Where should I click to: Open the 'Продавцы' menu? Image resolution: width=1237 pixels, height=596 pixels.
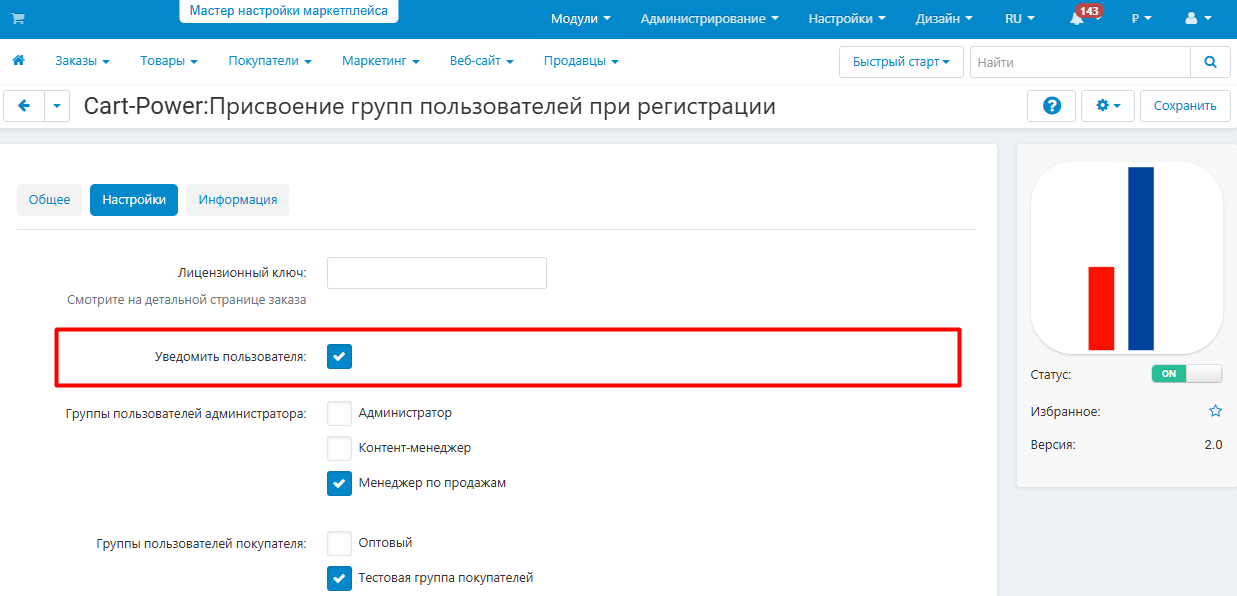pos(581,62)
